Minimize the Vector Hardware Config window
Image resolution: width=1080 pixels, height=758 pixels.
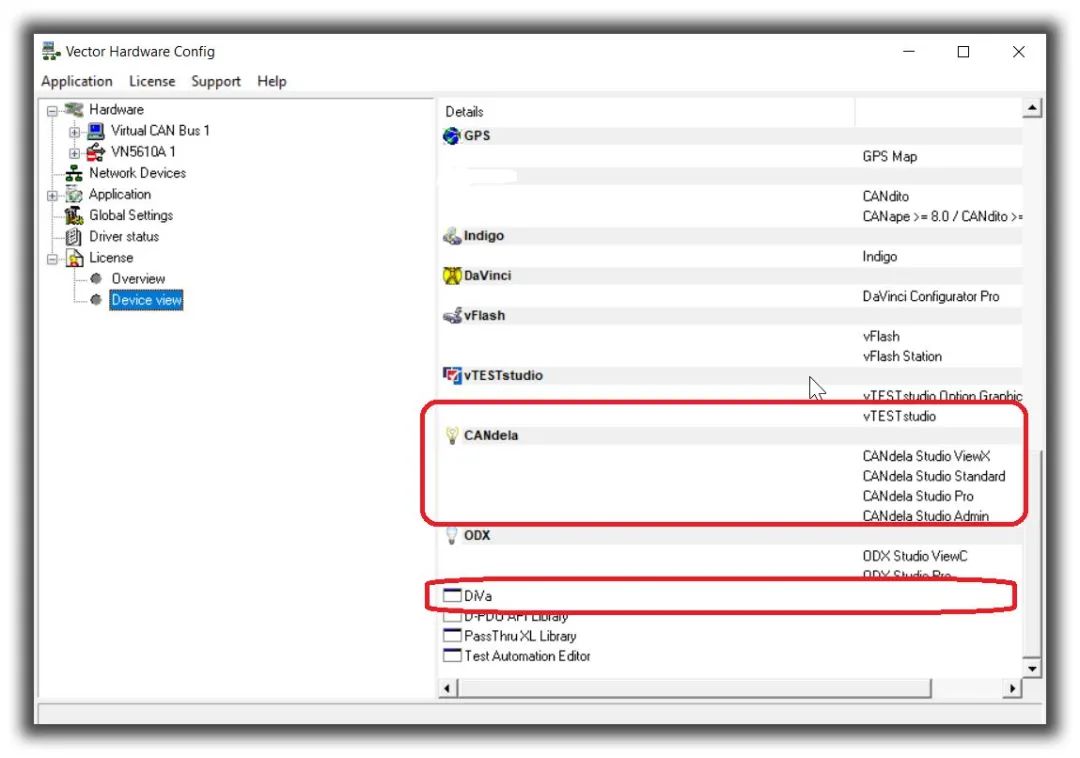908,52
